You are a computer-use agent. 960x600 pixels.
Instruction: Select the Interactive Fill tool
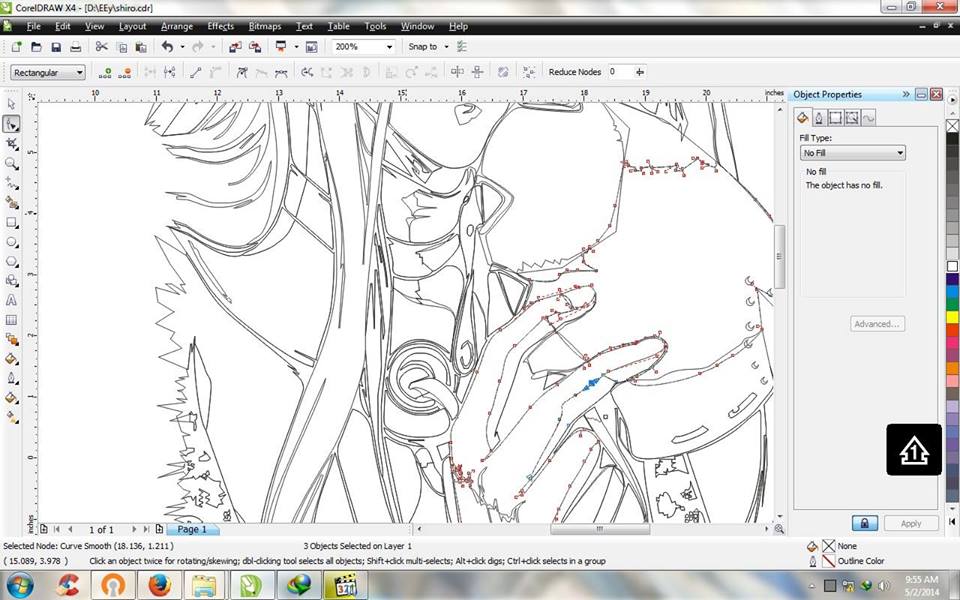click(x=11, y=418)
